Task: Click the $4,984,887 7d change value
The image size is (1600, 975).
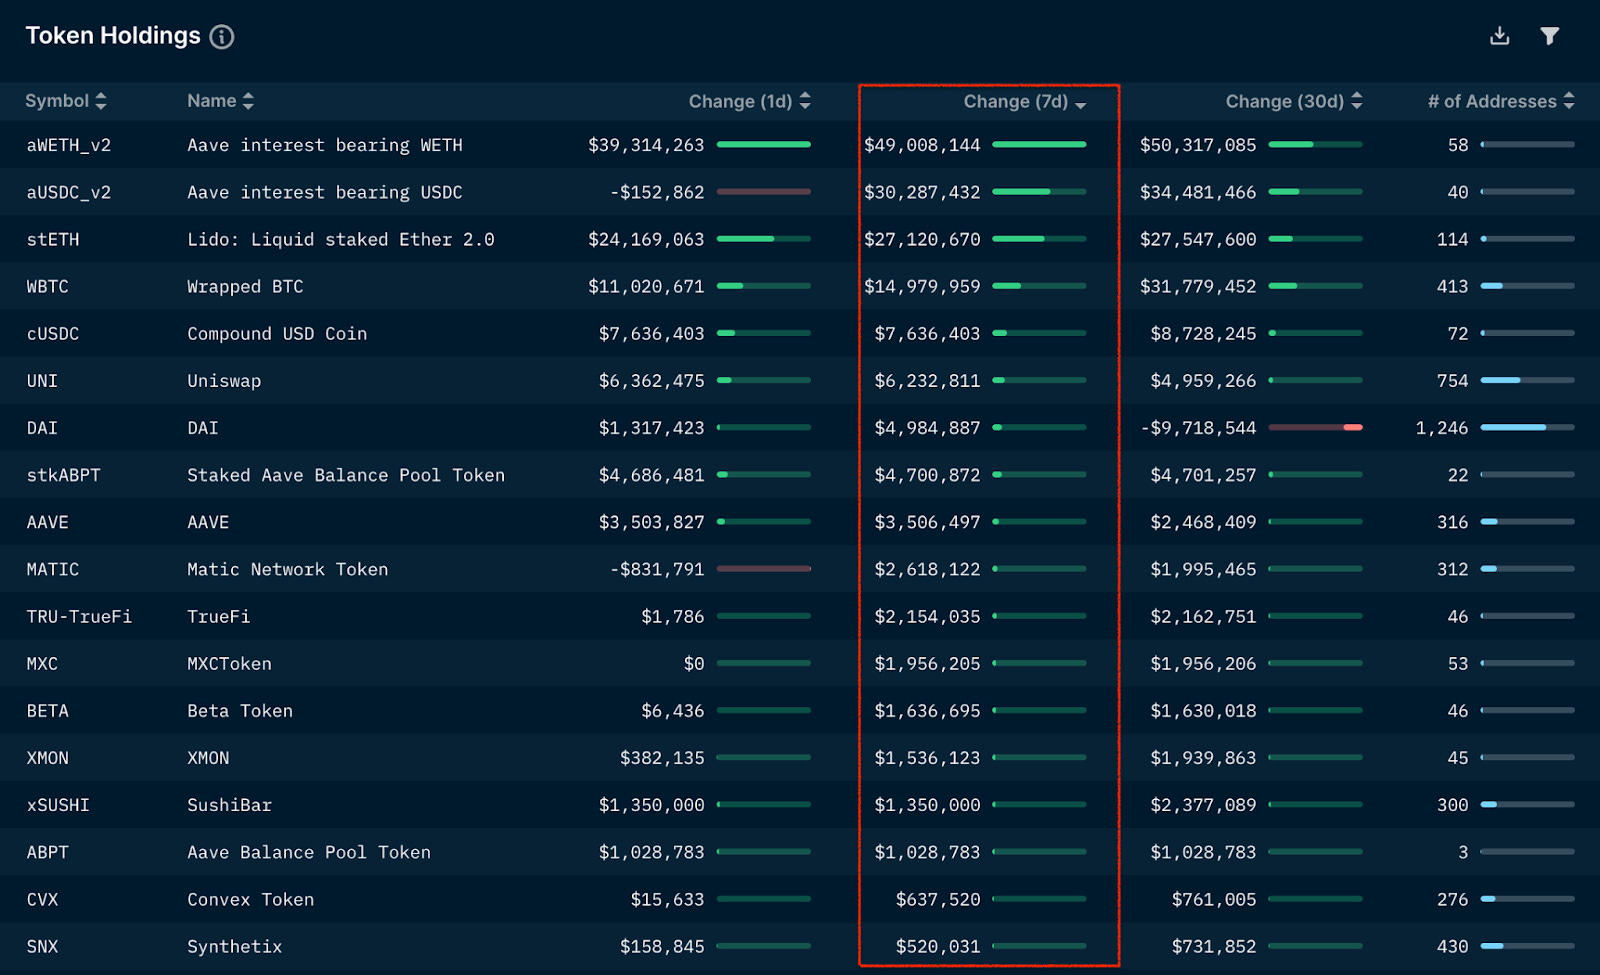Action: coord(927,428)
